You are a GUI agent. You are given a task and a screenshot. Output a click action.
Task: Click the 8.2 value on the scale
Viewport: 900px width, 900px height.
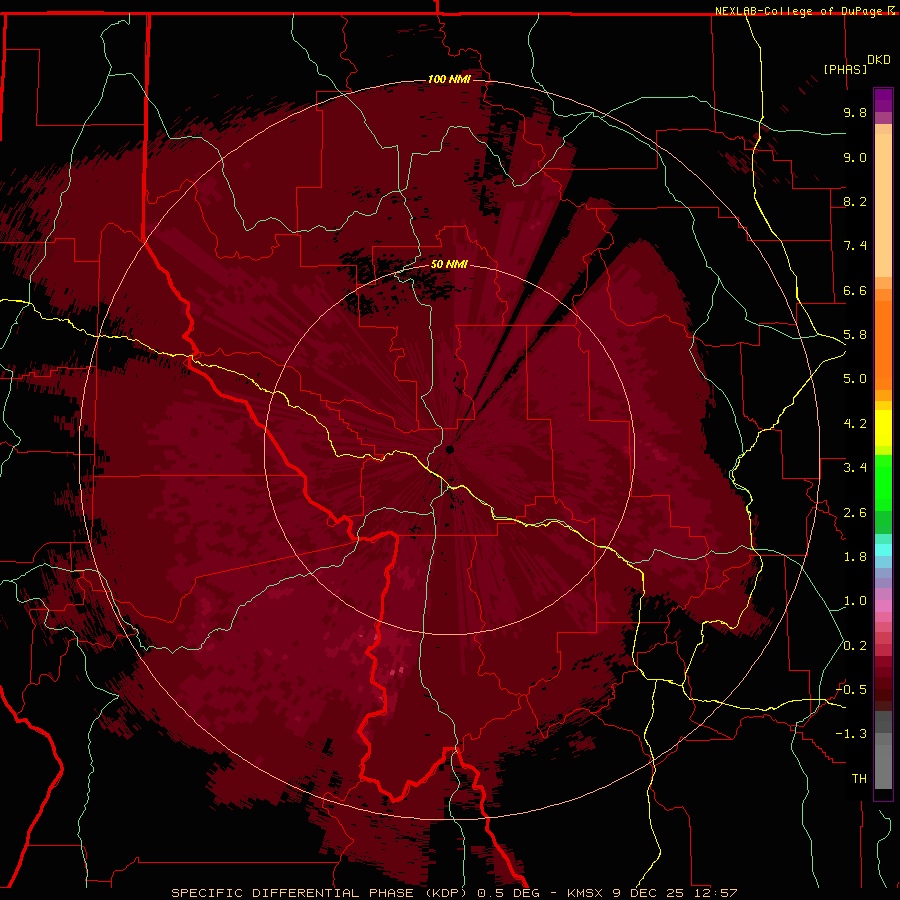pos(855,201)
